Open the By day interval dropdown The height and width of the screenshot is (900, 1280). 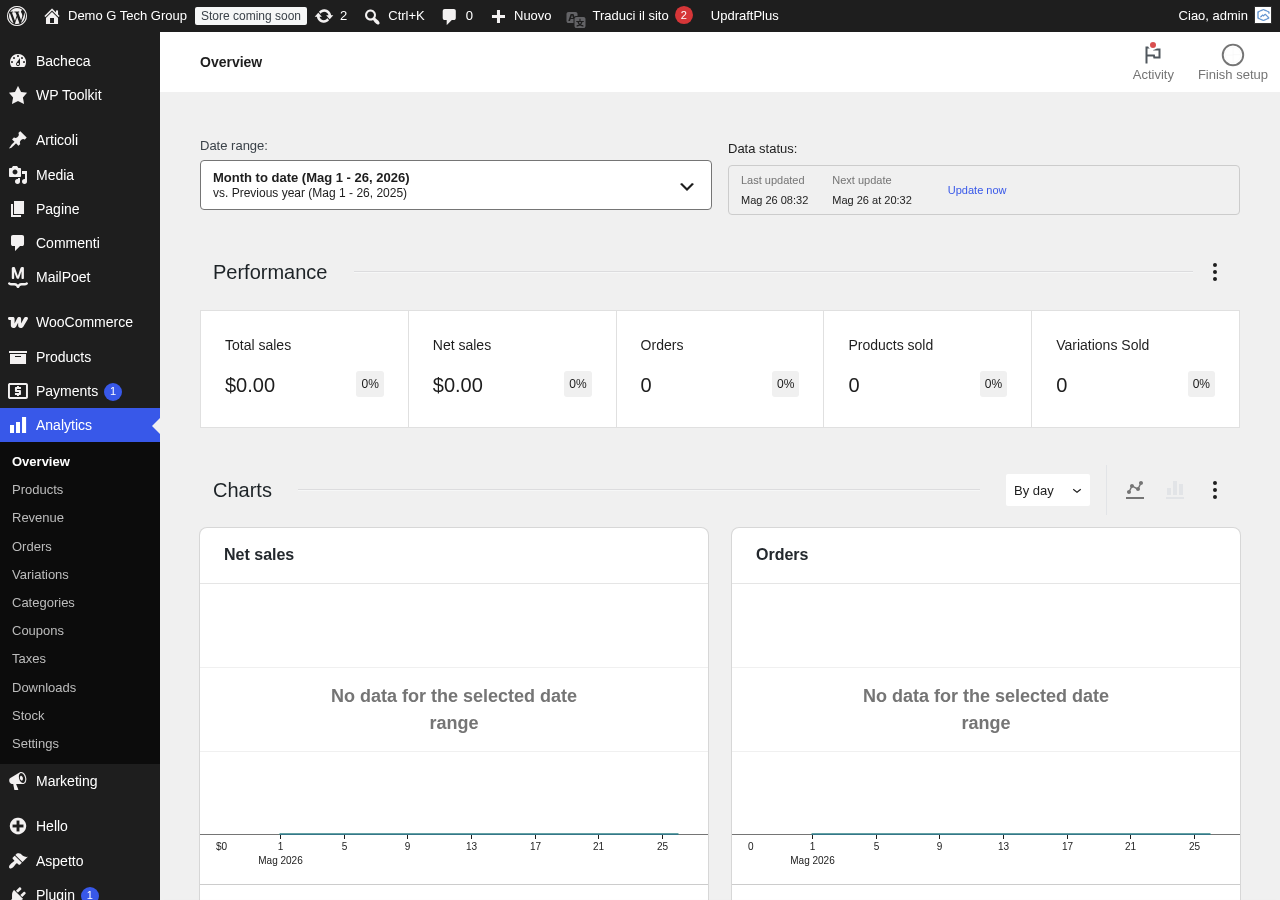[1048, 490]
